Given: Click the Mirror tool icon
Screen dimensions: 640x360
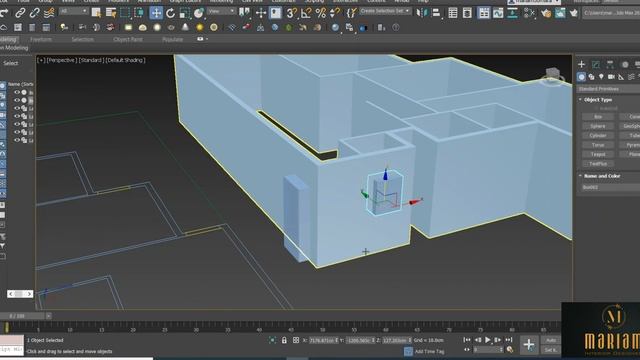Looking at the screenshot, I should [x=421, y=13].
